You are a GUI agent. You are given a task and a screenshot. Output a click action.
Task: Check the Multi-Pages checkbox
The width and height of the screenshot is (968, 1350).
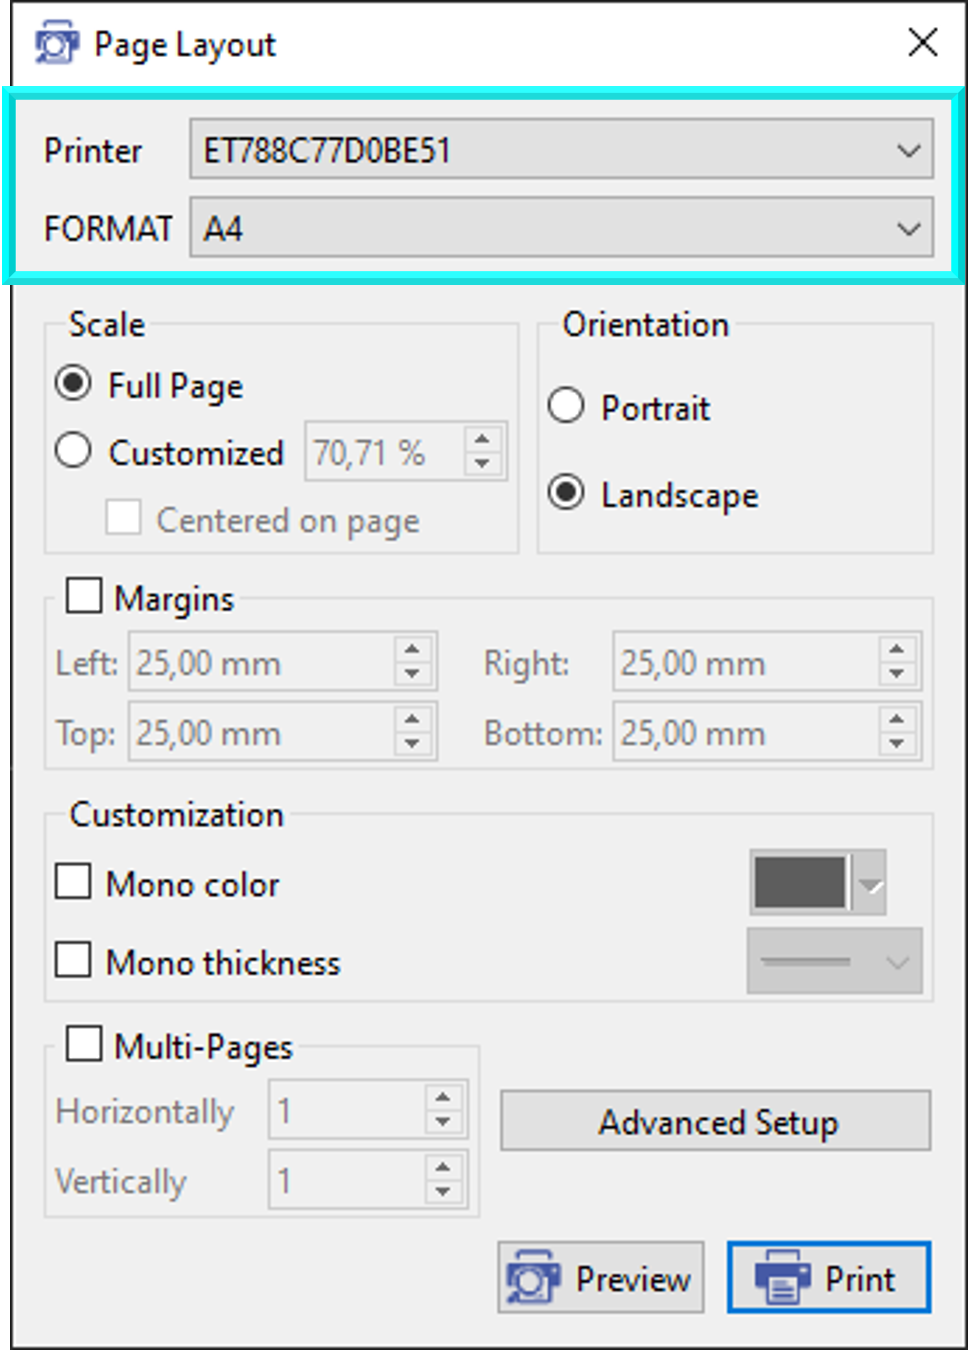point(84,1043)
